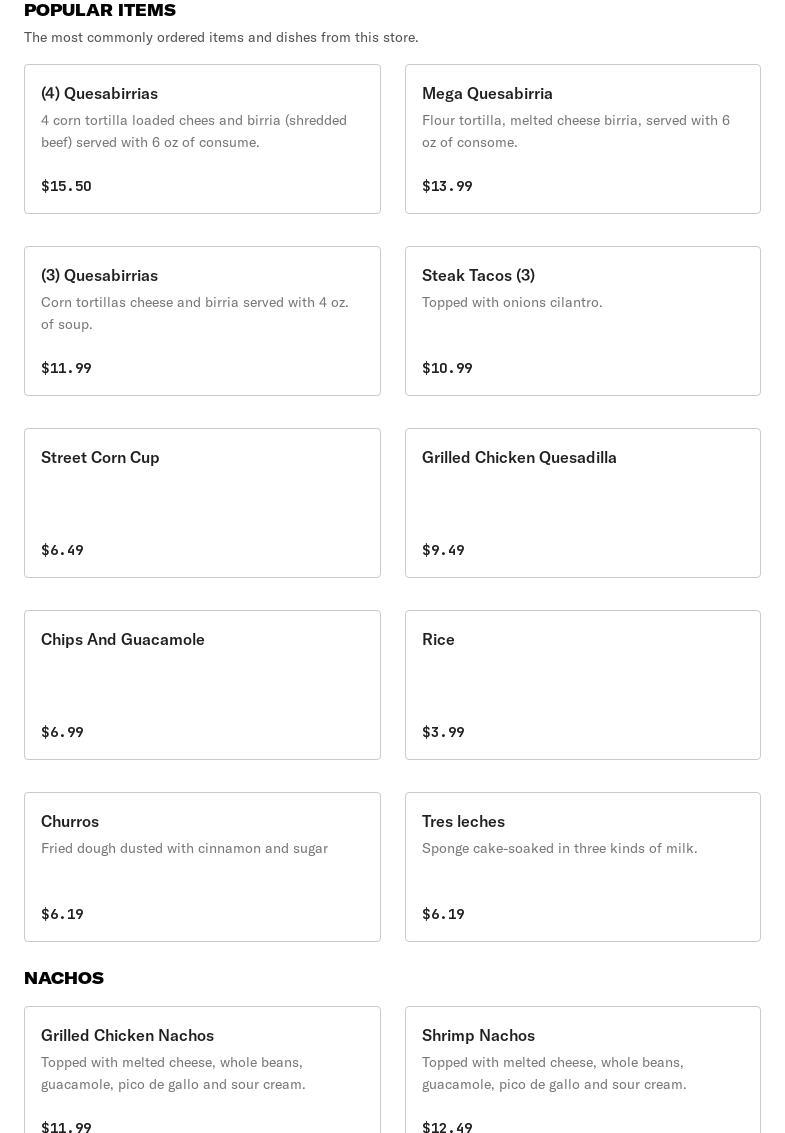Select the Tres leches dessert item
785x1133 pixels.
[x=582, y=866]
